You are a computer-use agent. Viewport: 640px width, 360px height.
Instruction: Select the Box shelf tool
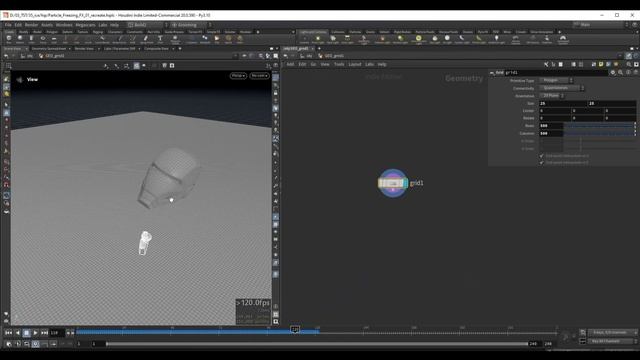(9, 39)
